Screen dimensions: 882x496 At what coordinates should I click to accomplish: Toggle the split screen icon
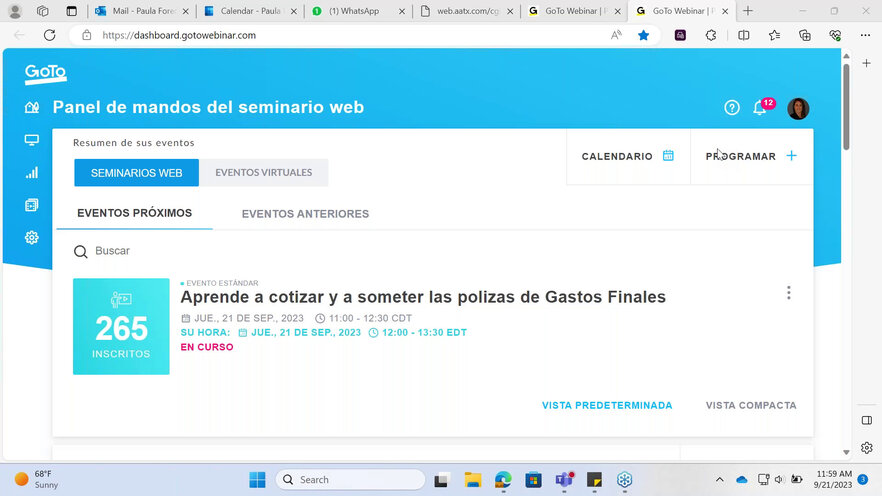coord(744,35)
